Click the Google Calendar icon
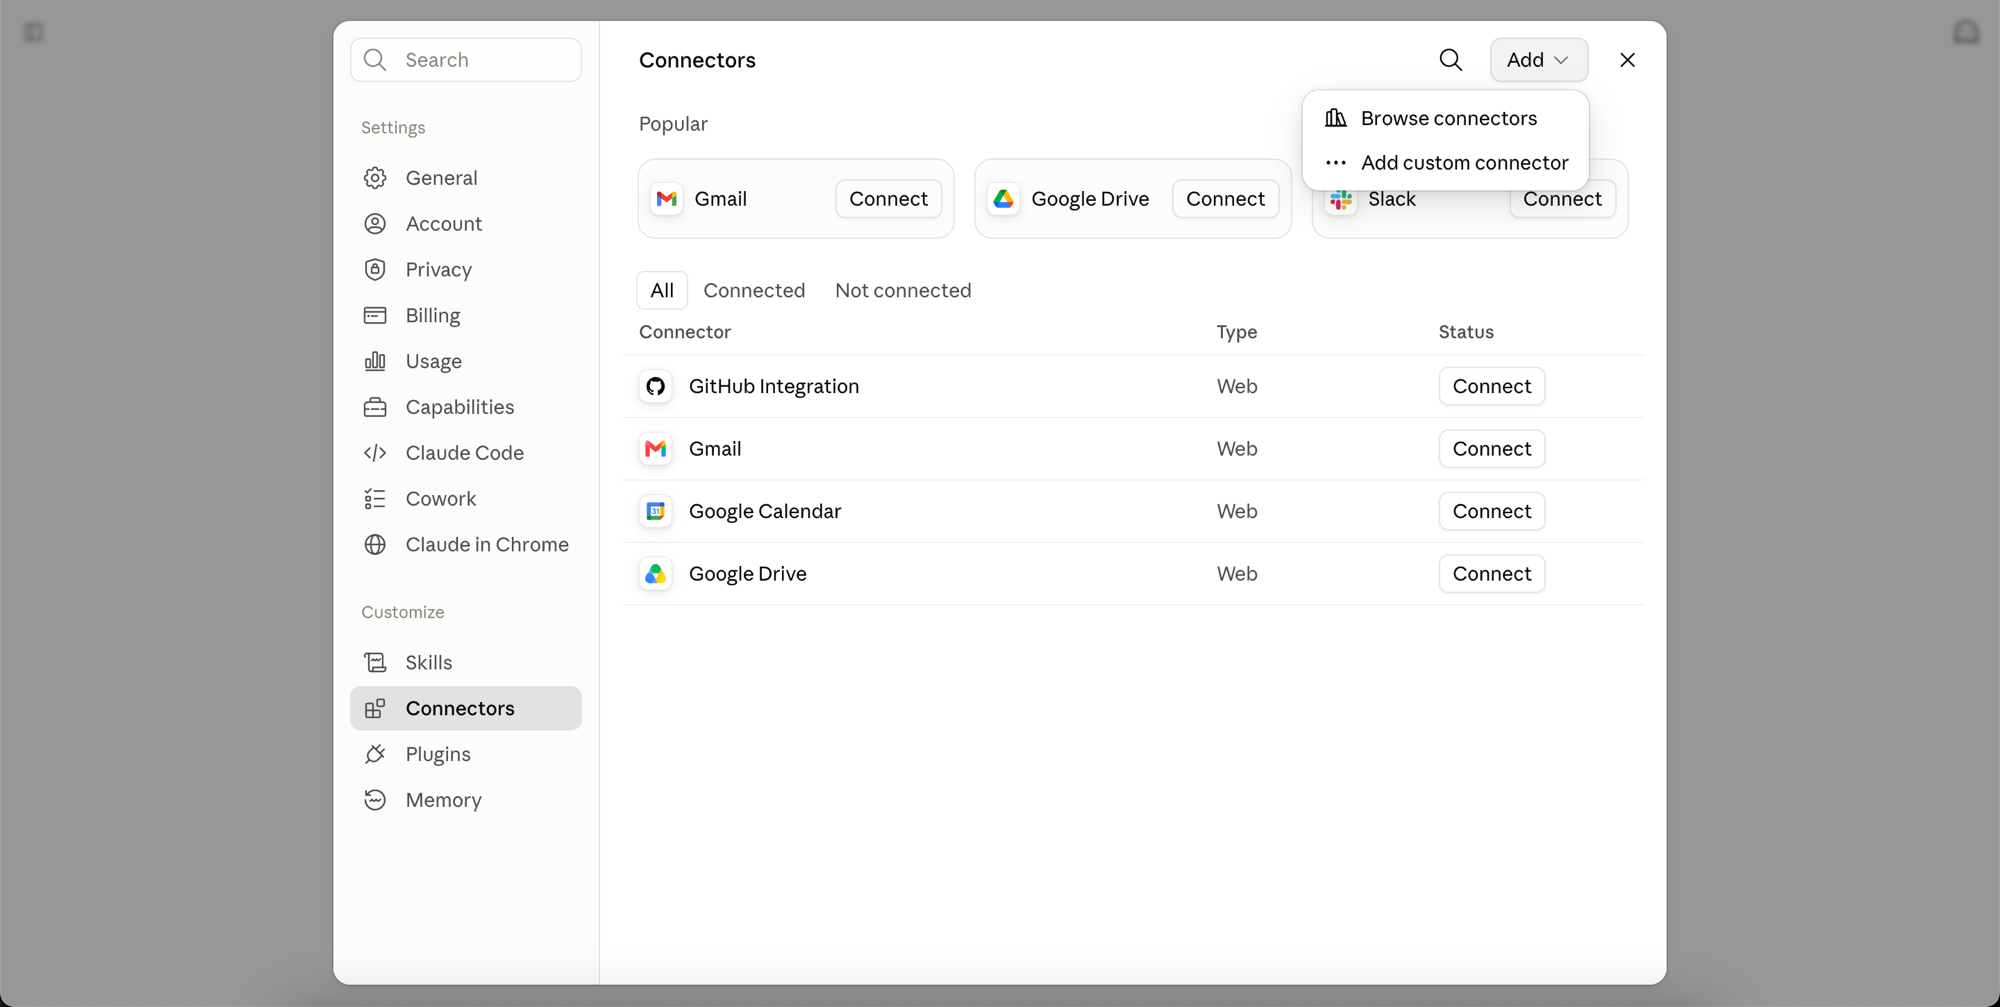This screenshot has width=2000, height=1007. tap(656, 511)
